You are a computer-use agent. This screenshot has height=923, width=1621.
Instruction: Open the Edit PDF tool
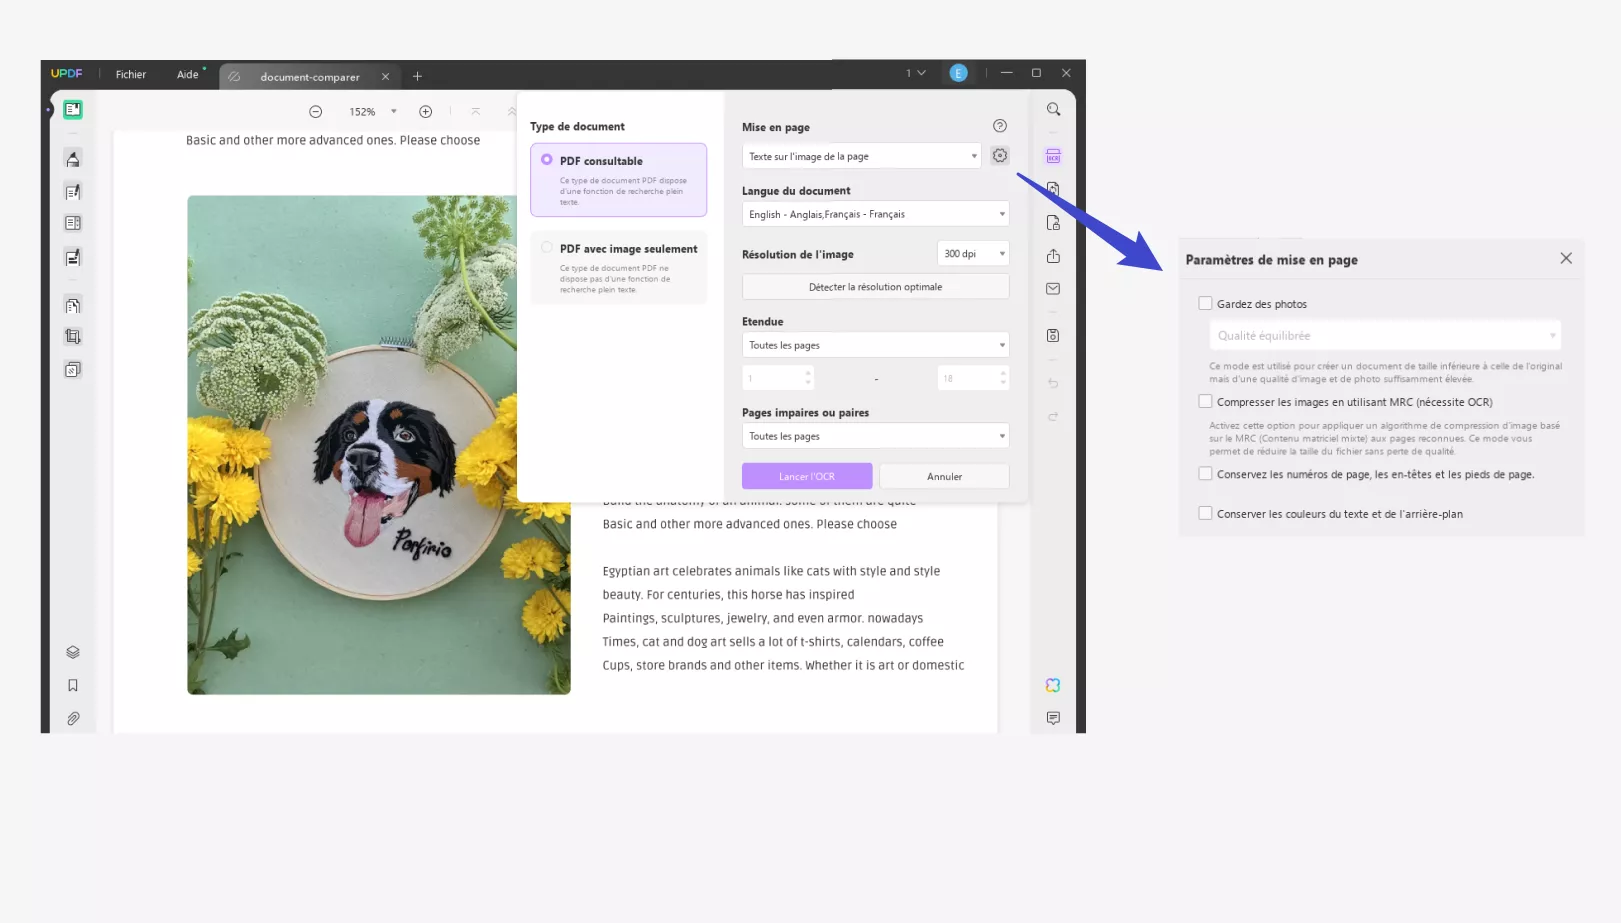click(73, 192)
